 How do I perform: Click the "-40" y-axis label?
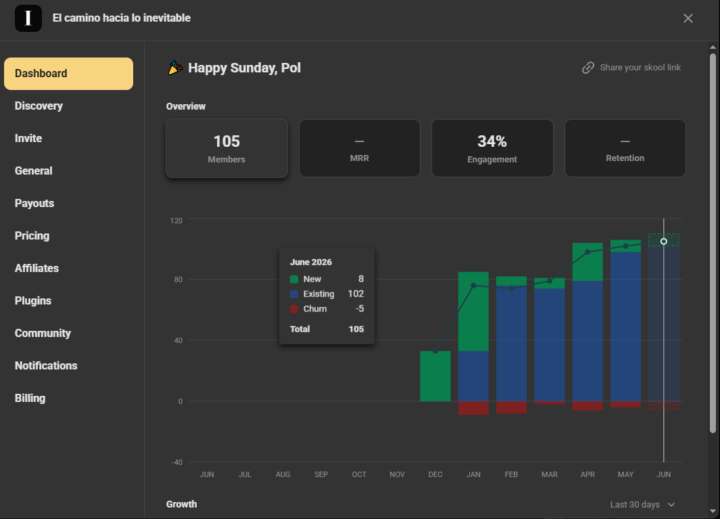pos(177,462)
